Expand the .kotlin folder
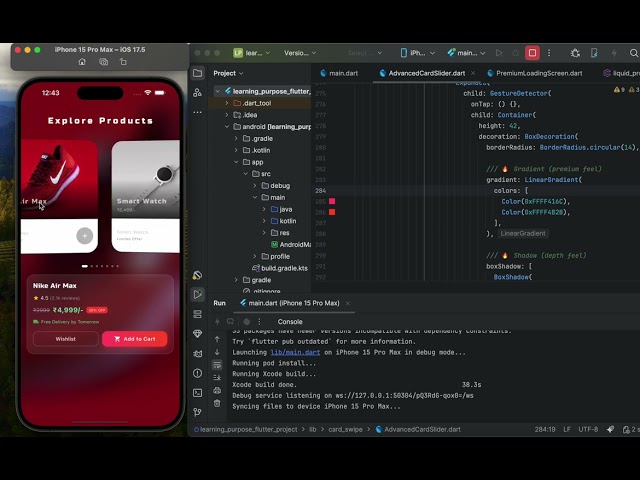 [x=236, y=151]
